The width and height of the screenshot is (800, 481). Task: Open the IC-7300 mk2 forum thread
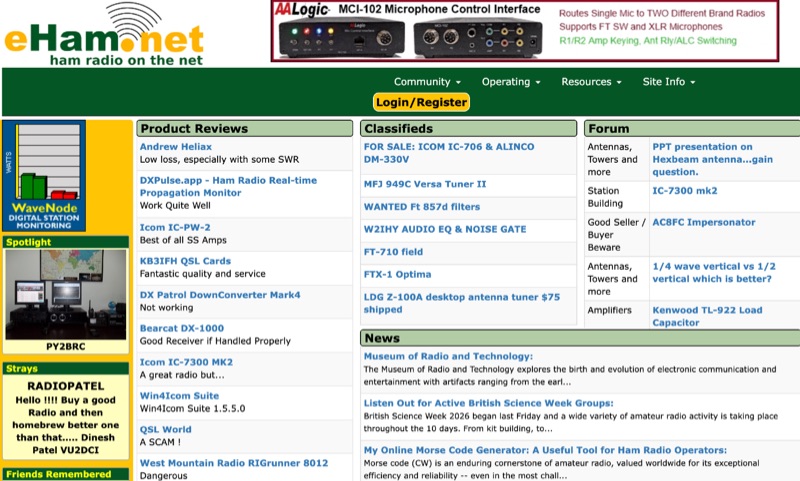(685, 190)
